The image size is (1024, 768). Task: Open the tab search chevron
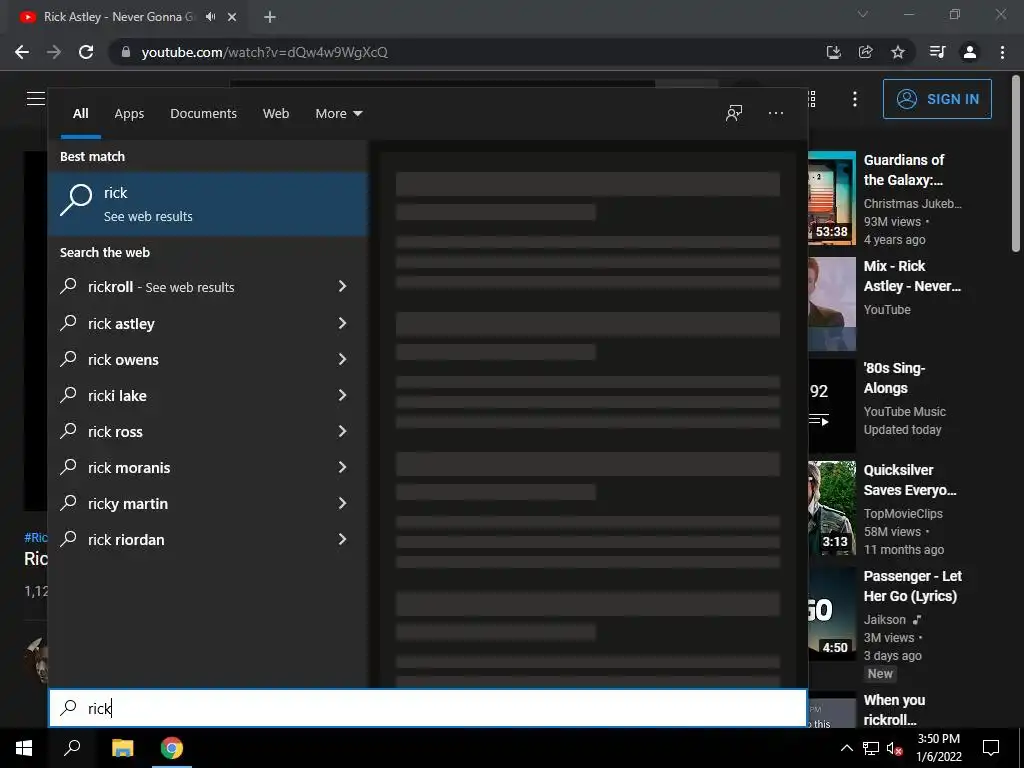[x=863, y=14]
